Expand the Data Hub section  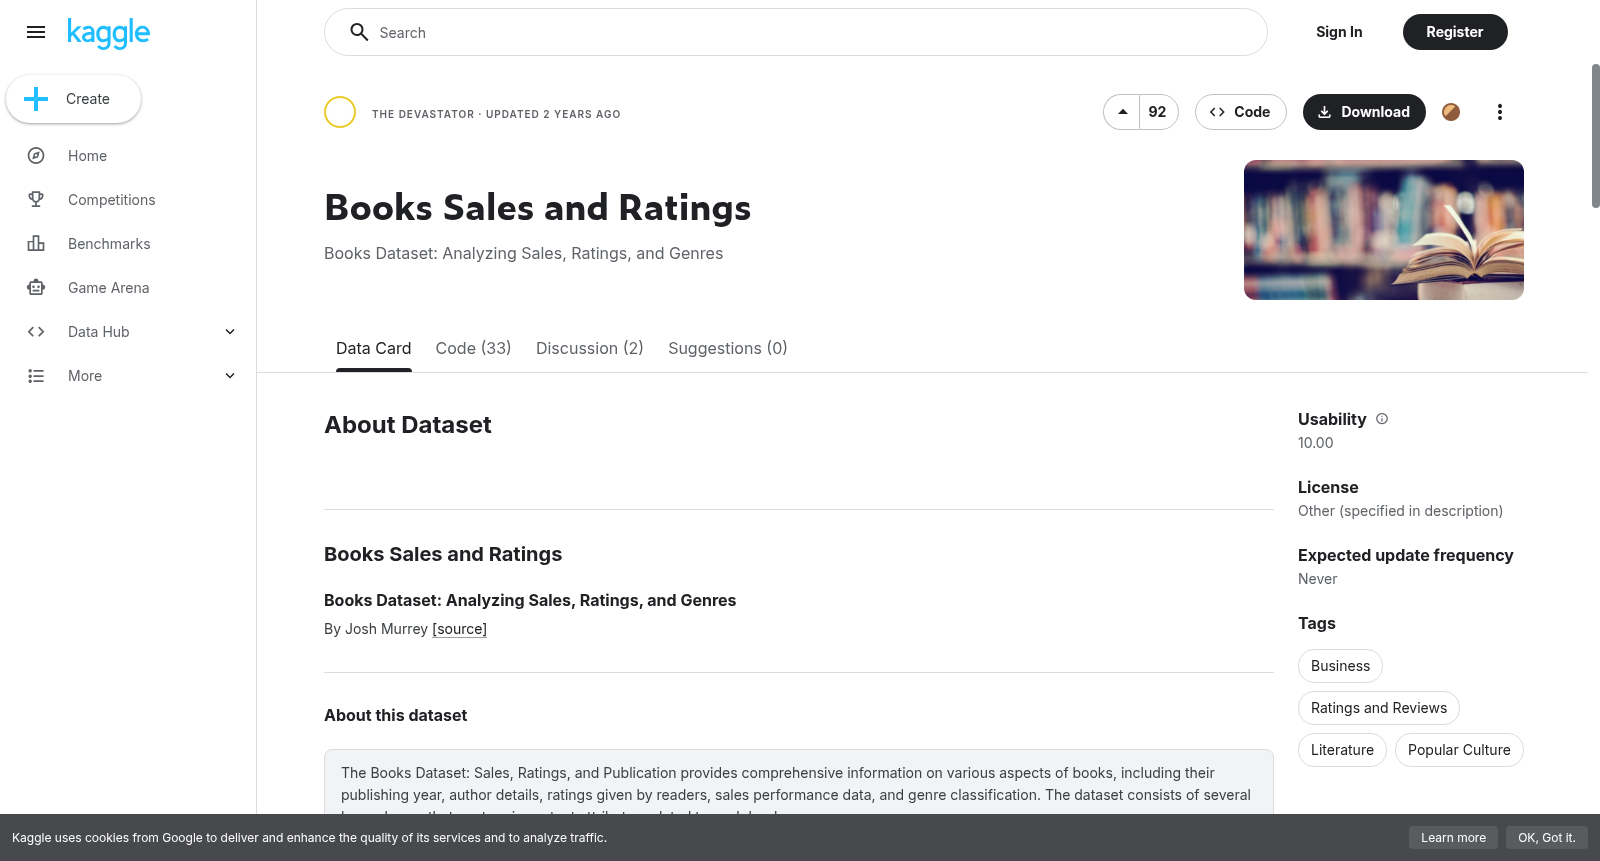pyautogui.click(x=230, y=332)
